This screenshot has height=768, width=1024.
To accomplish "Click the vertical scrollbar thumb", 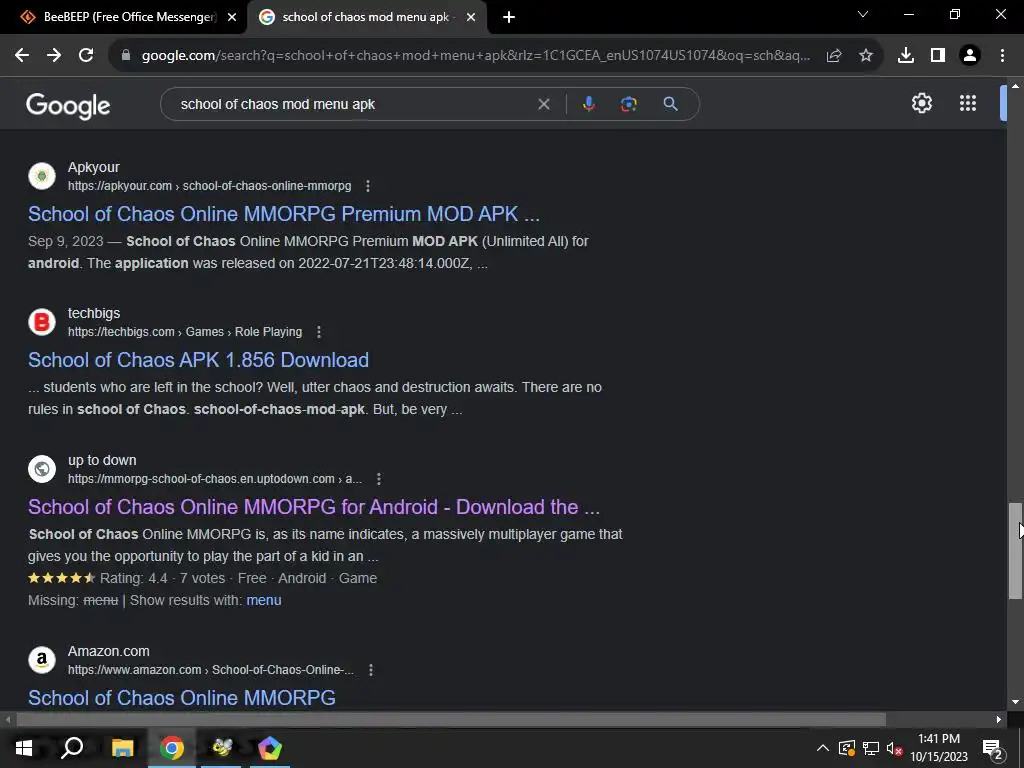I will (x=1015, y=550).
